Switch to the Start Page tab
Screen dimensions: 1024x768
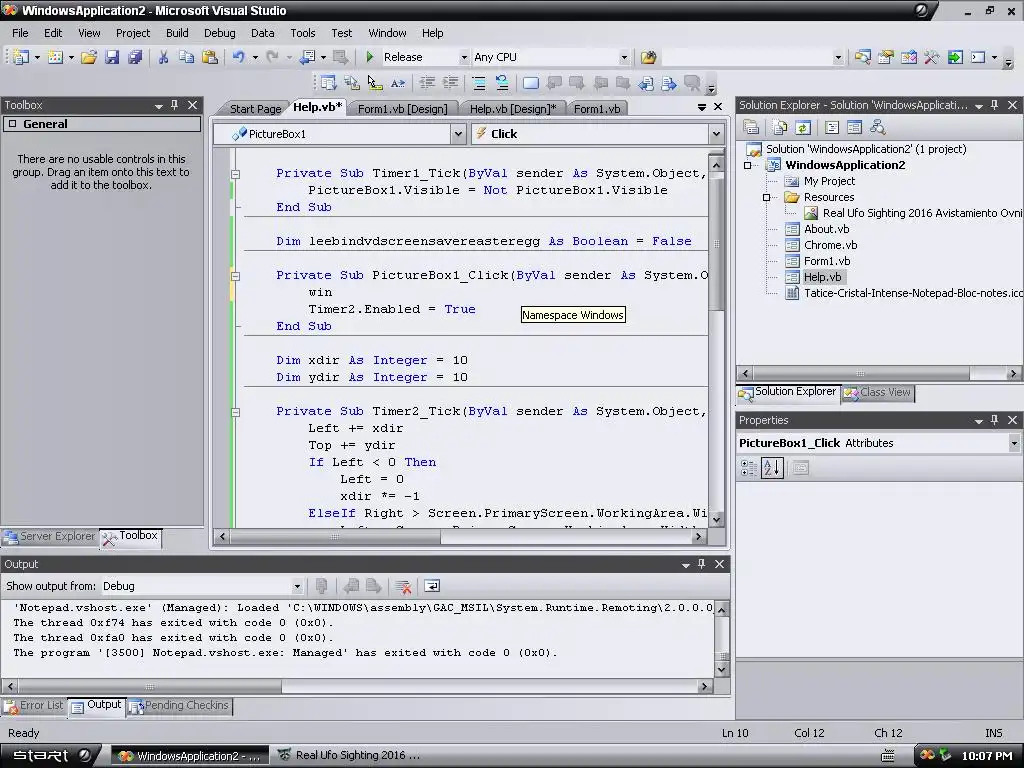(x=255, y=109)
